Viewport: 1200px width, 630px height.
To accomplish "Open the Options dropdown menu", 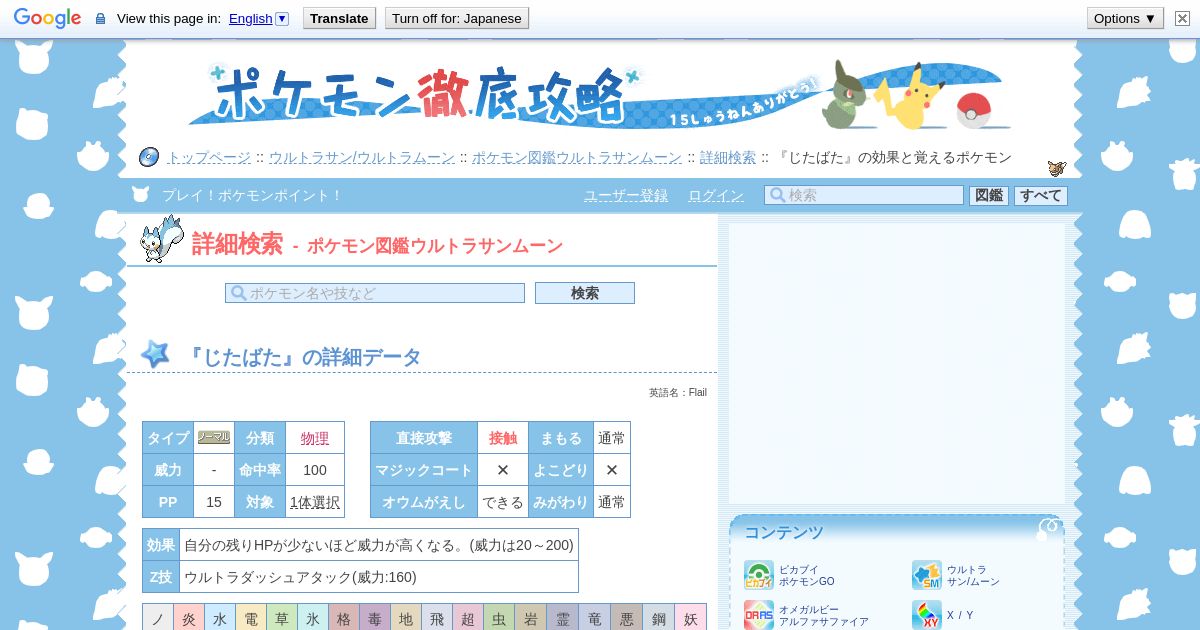I will click(x=1125, y=18).
